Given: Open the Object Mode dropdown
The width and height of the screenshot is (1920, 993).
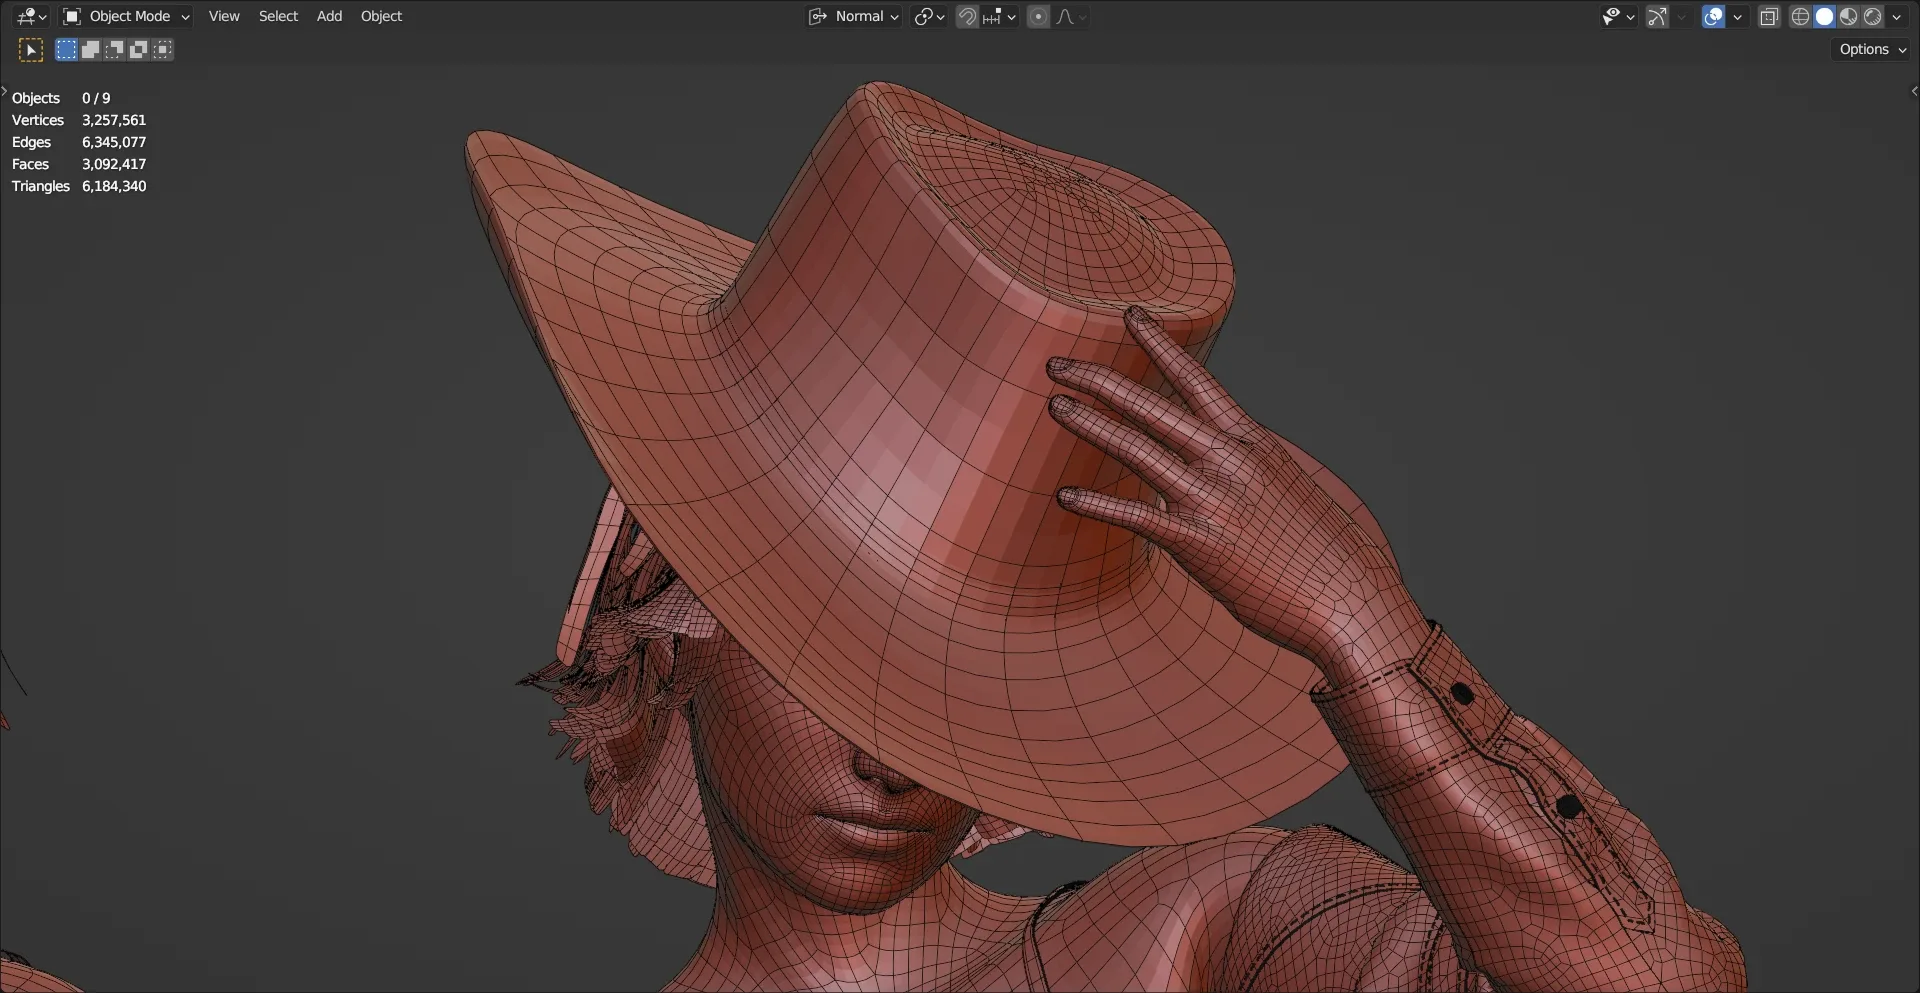Looking at the screenshot, I should [x=126, y=16].
